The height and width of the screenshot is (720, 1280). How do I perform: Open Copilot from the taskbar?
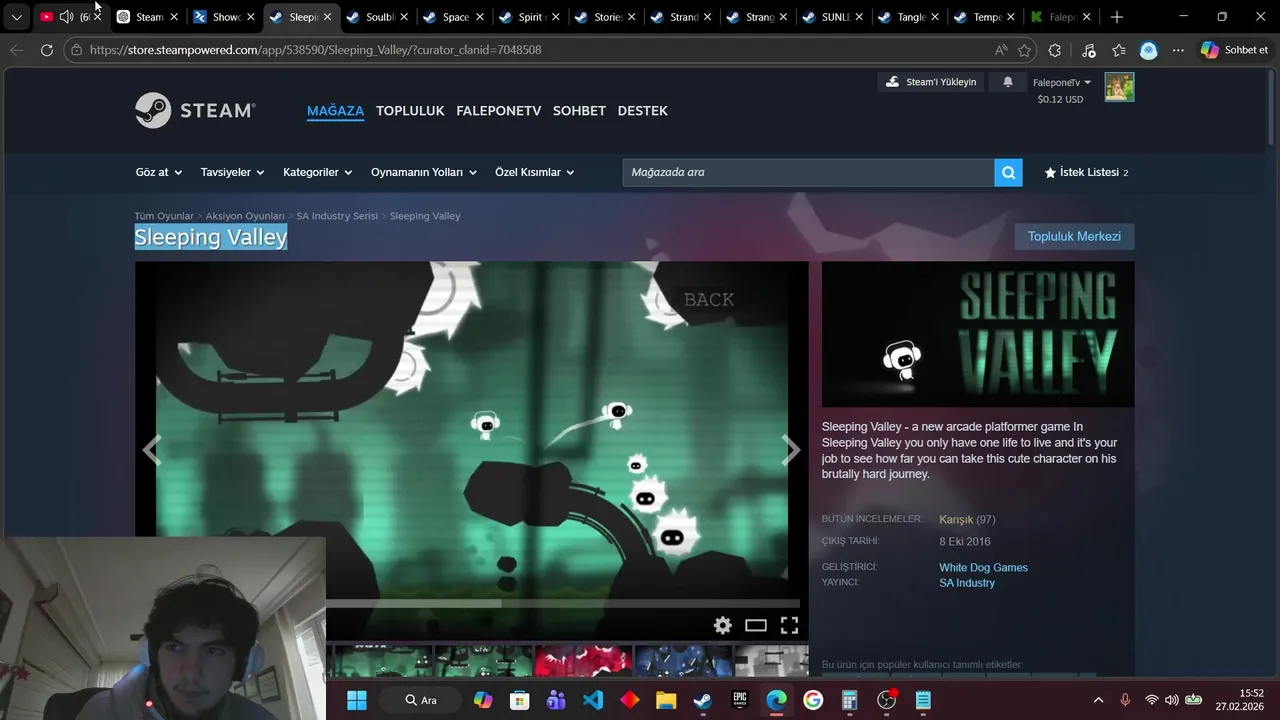[483, 700]
